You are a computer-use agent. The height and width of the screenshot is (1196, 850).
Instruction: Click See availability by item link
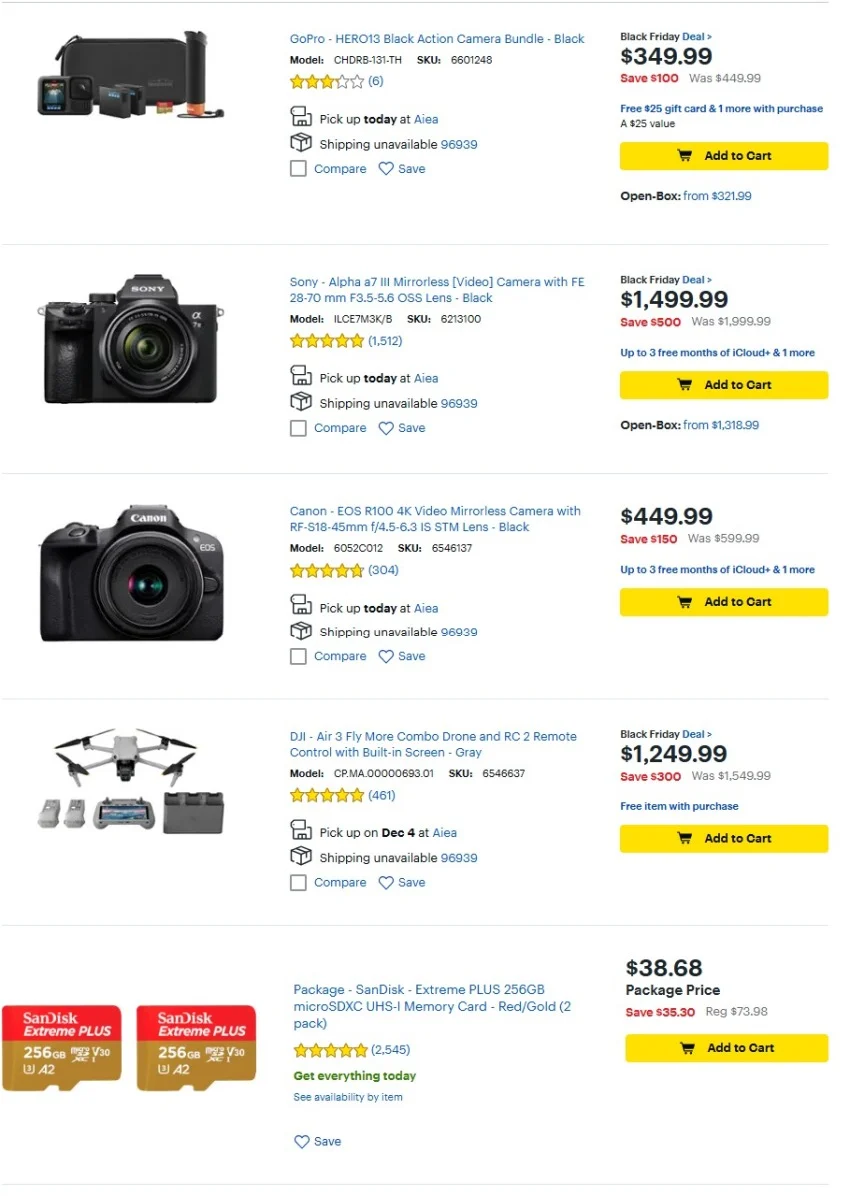coord(348,1097)
